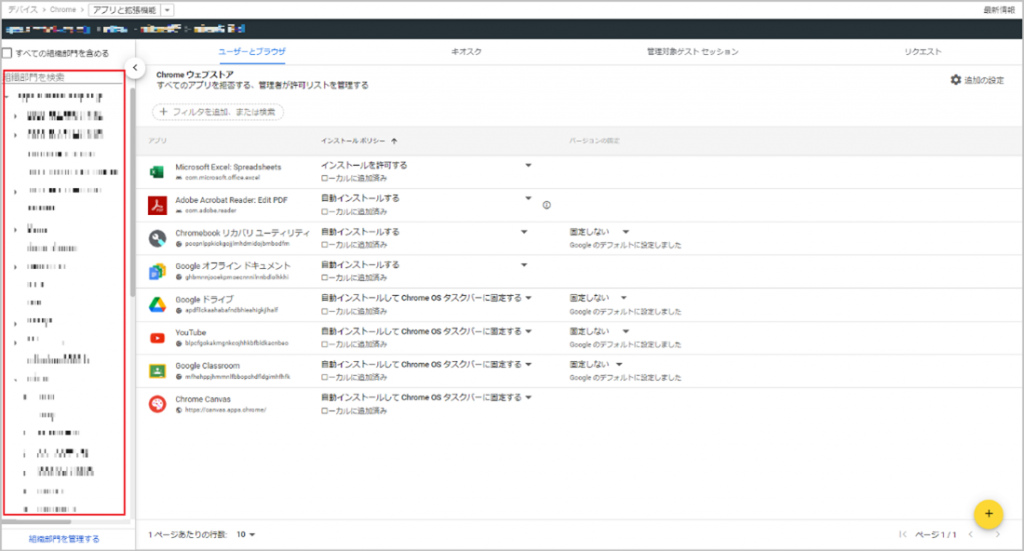1024x551 pixels.
Task: Click the info icon in Adobe Acrobat row
Action: point(547,205)
